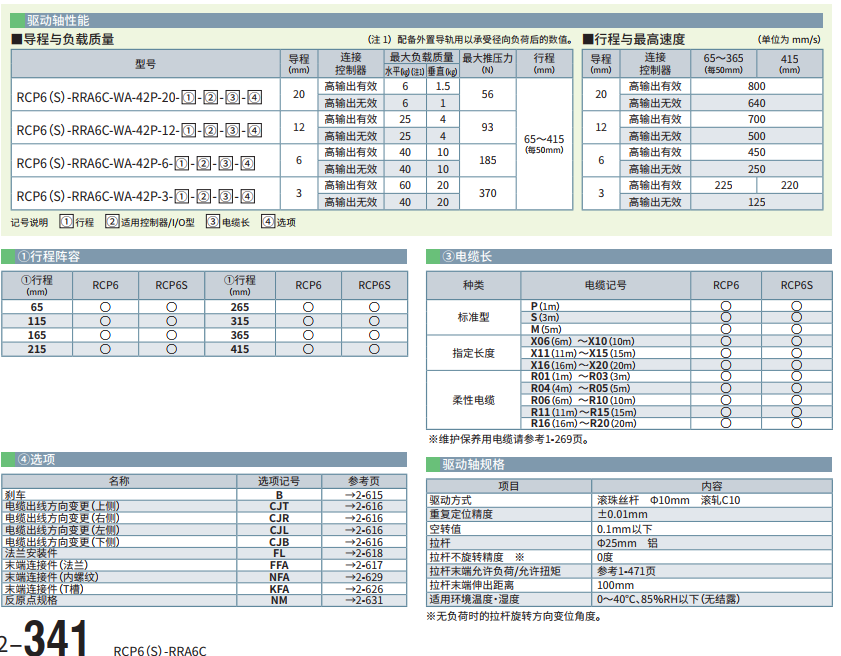Screen dimensions: 841x656
Task: Click stroke value 415 in lineup table
Action: [240, 349]
